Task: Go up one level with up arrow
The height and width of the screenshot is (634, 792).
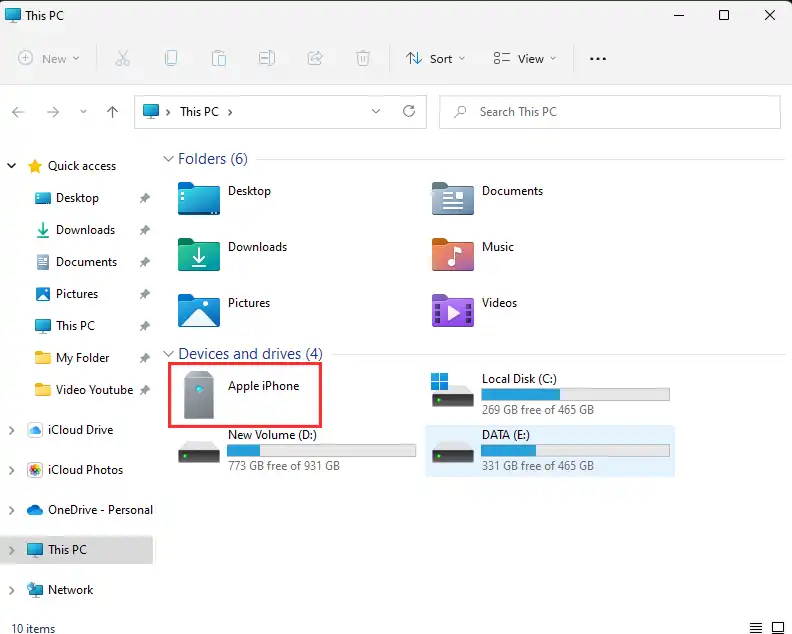Action: (112, 112)
